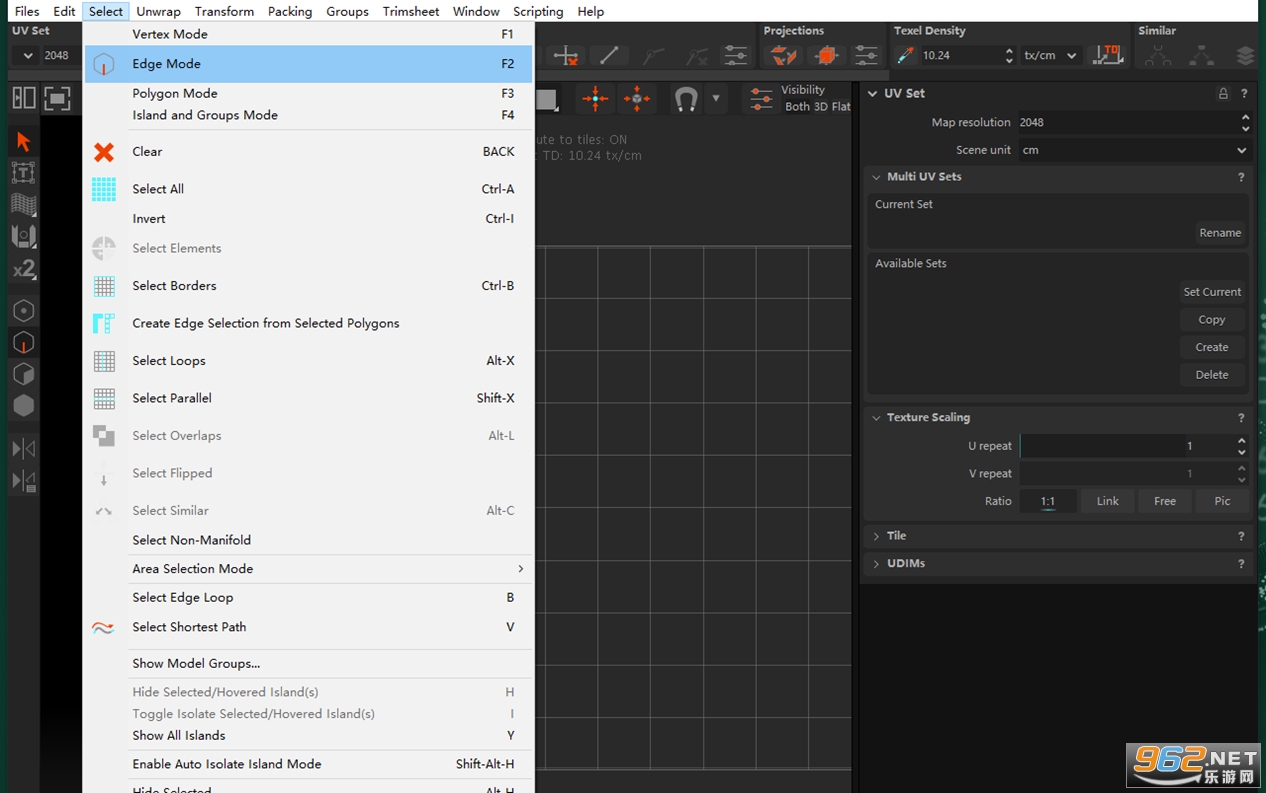The image size is (1266, 793).
Task: Switch to island mode solid hexagon icon
Action: tap(23, 406)
